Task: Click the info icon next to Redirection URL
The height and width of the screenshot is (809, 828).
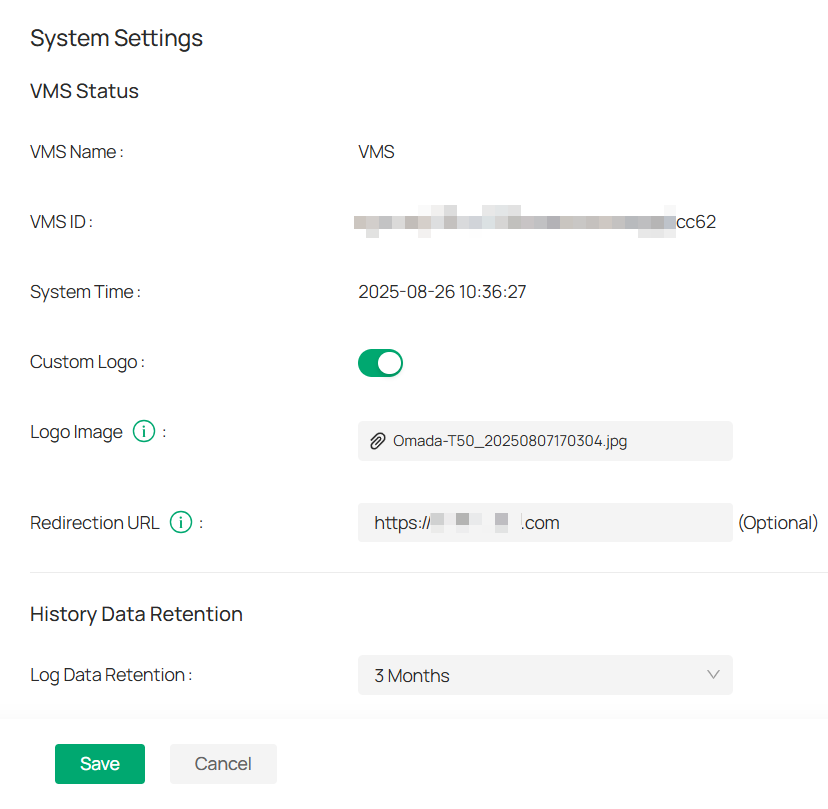Action: (180, 522)
